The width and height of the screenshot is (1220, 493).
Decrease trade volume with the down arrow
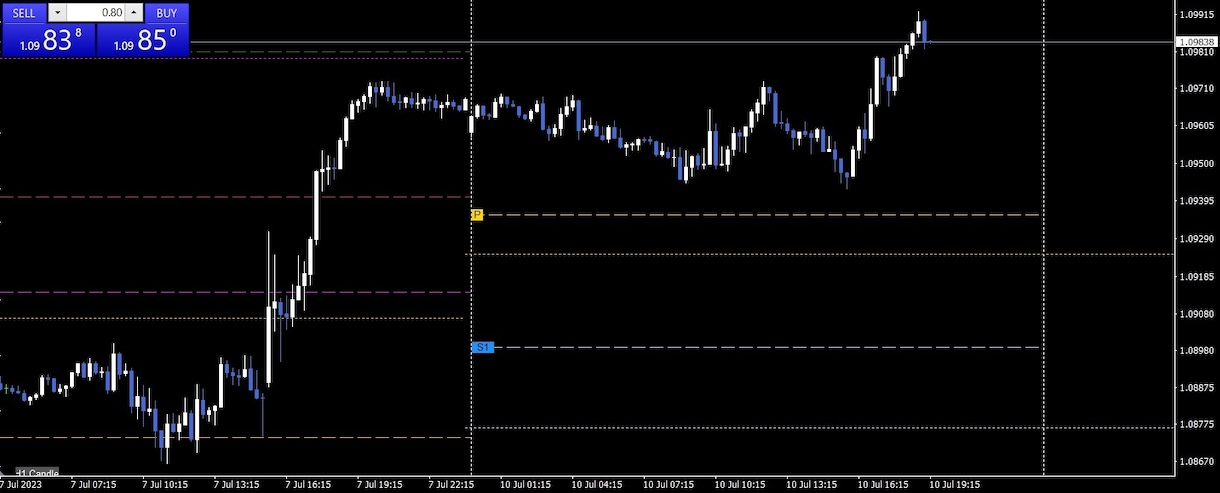56,13
